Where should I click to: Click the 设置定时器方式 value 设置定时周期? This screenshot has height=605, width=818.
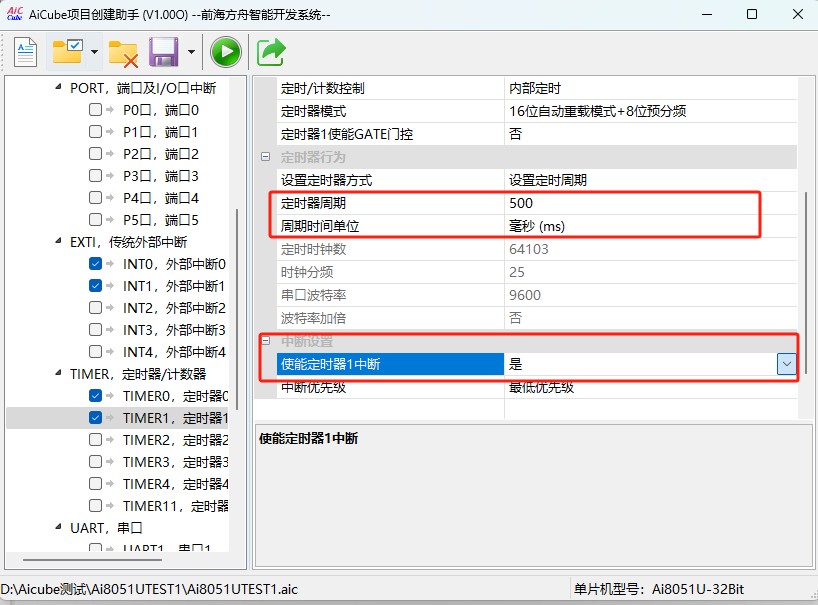(x=651, y=180)
